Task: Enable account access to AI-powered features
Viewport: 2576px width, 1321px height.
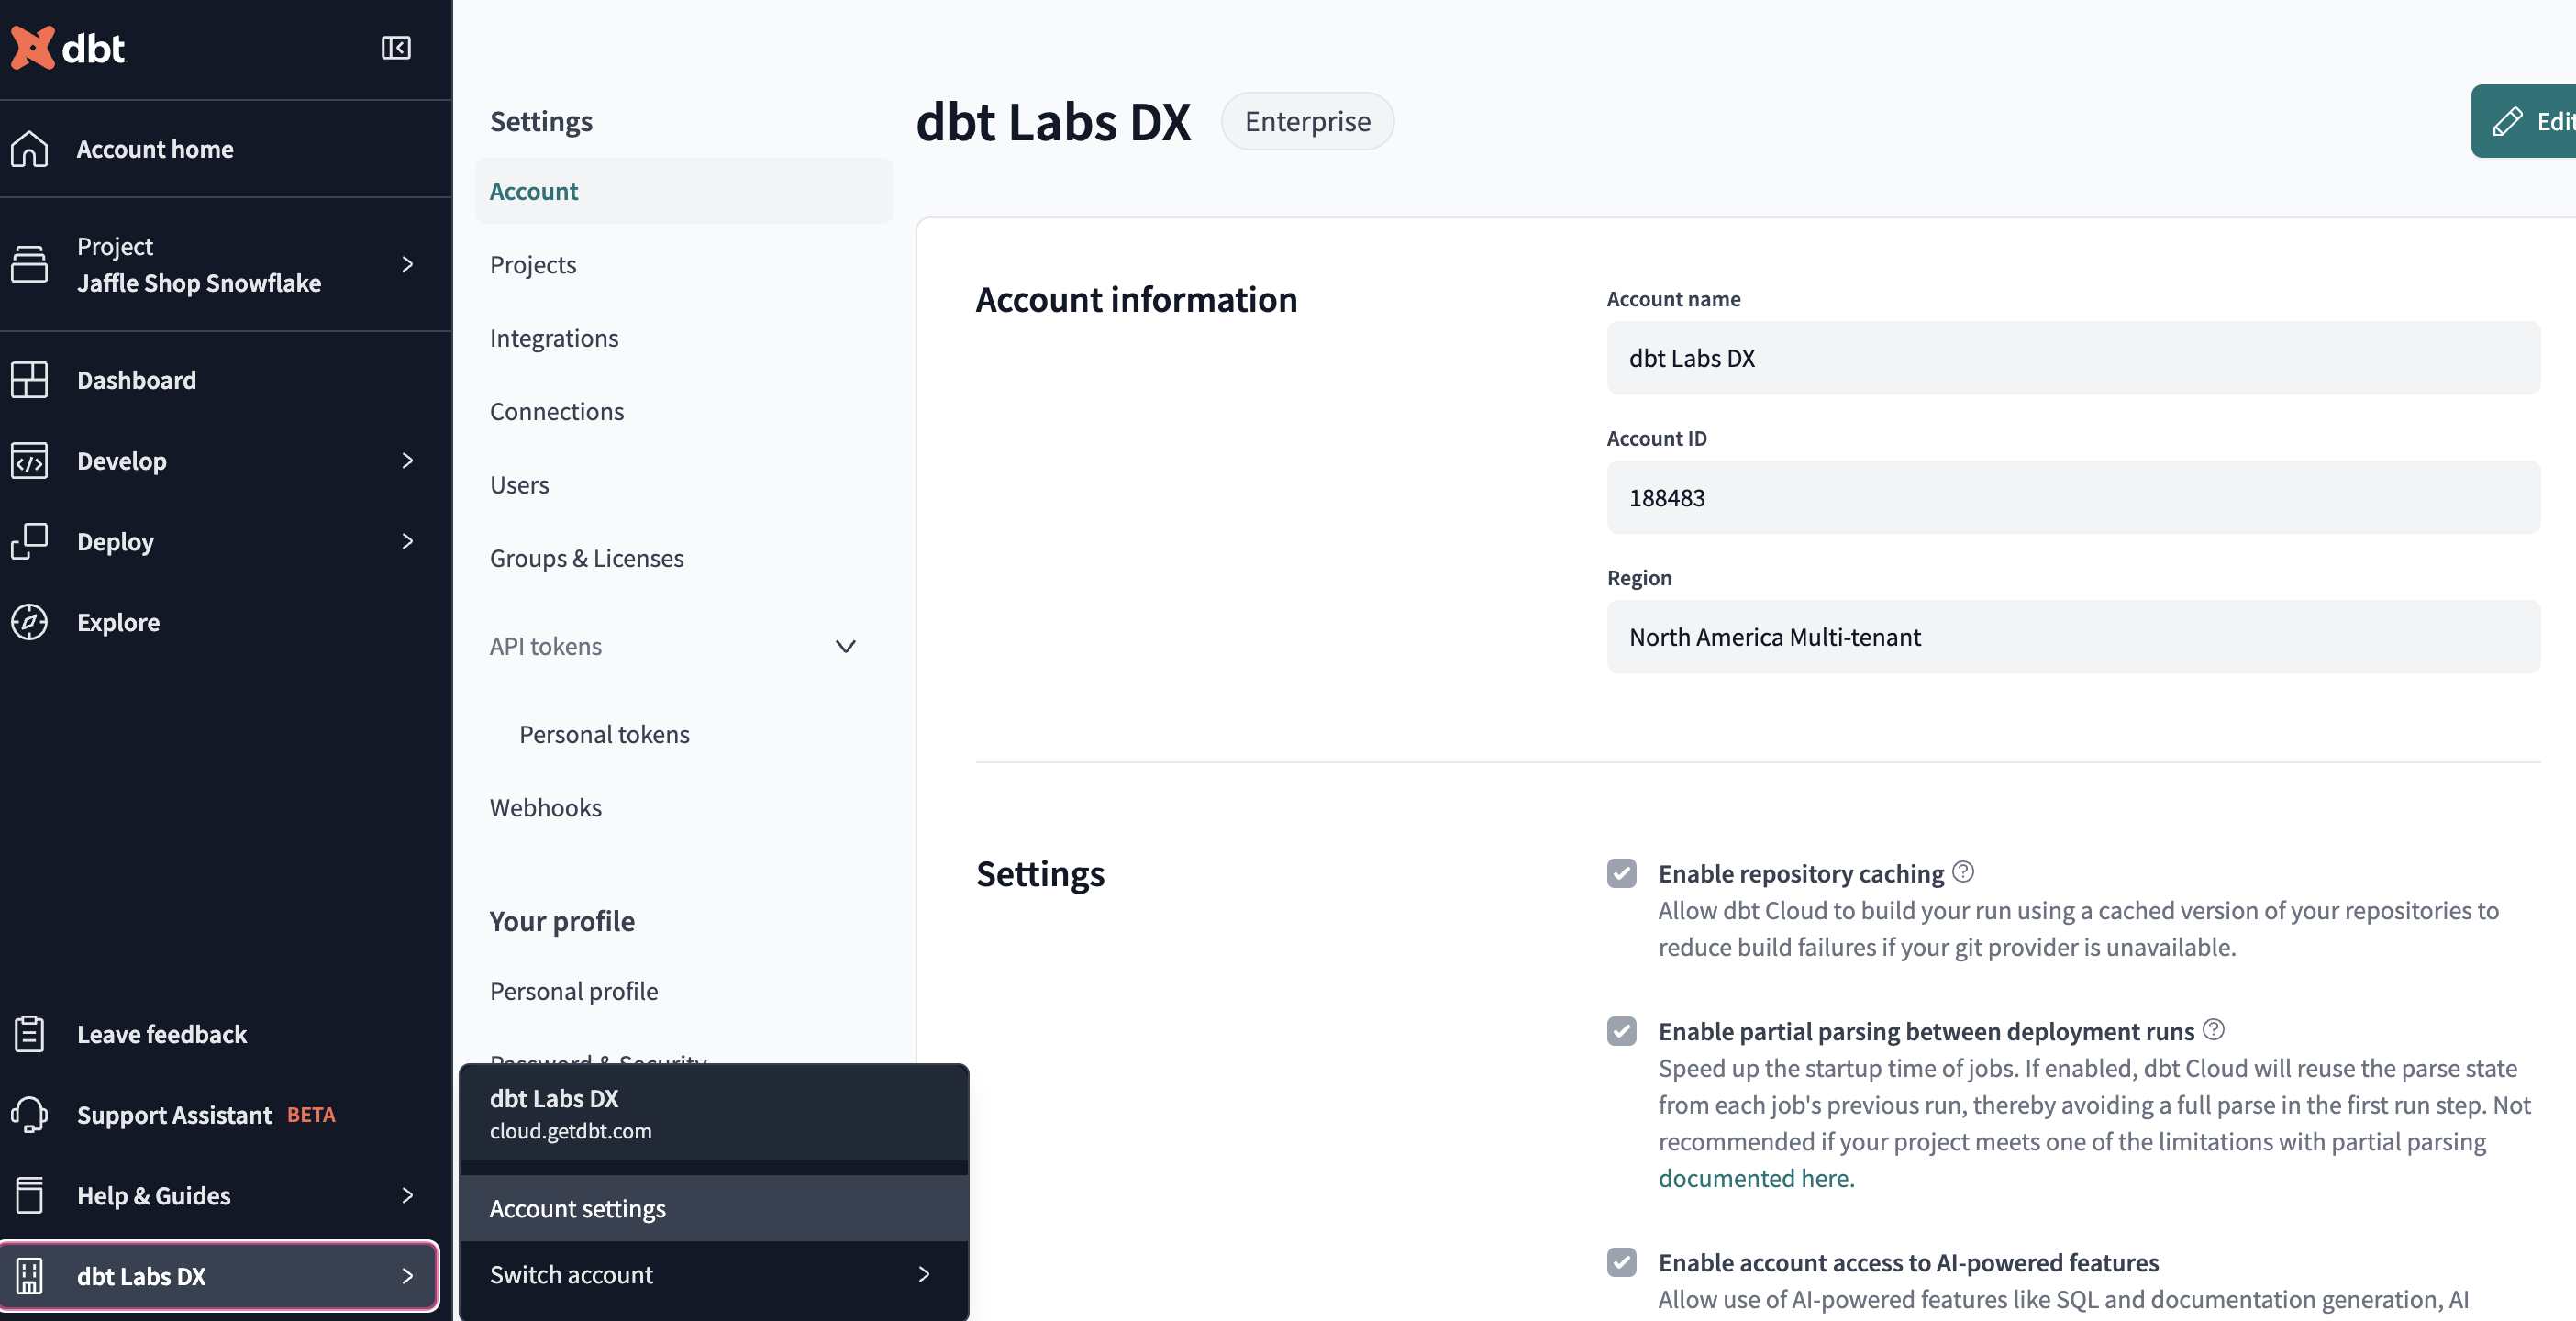Action: [x=1621, y=1260]
